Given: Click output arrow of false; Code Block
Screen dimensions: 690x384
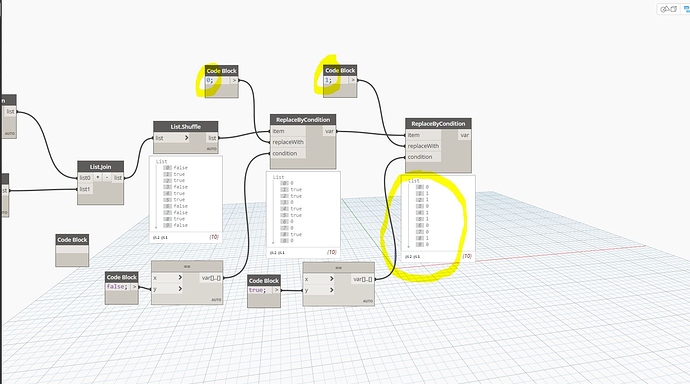Looking at the screenshot, I should (135, 287).
